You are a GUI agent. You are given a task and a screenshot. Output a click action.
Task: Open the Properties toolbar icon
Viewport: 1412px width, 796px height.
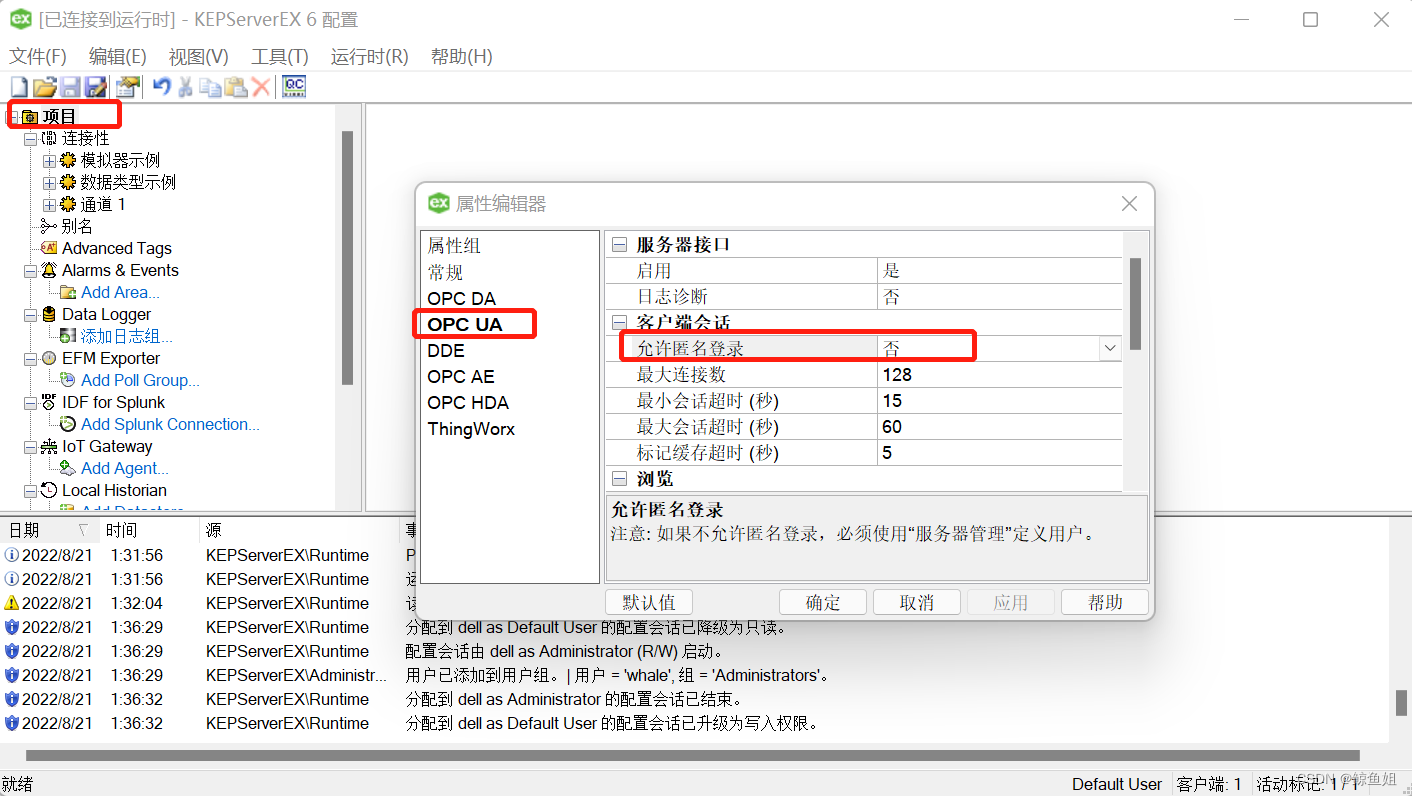127,87
